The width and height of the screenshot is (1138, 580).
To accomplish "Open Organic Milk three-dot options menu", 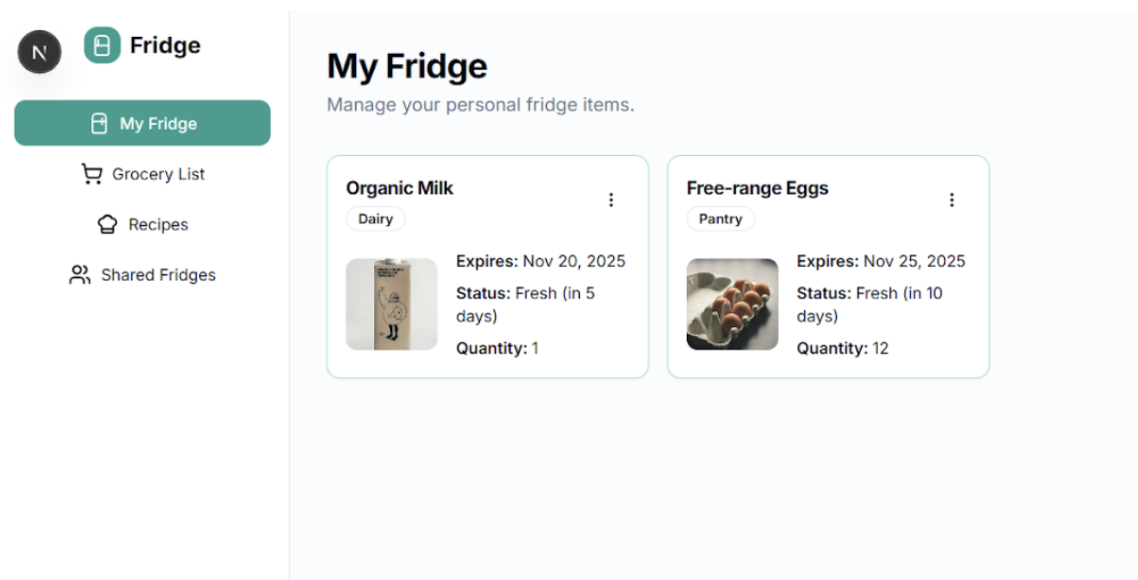I will [x=611, y=200].
